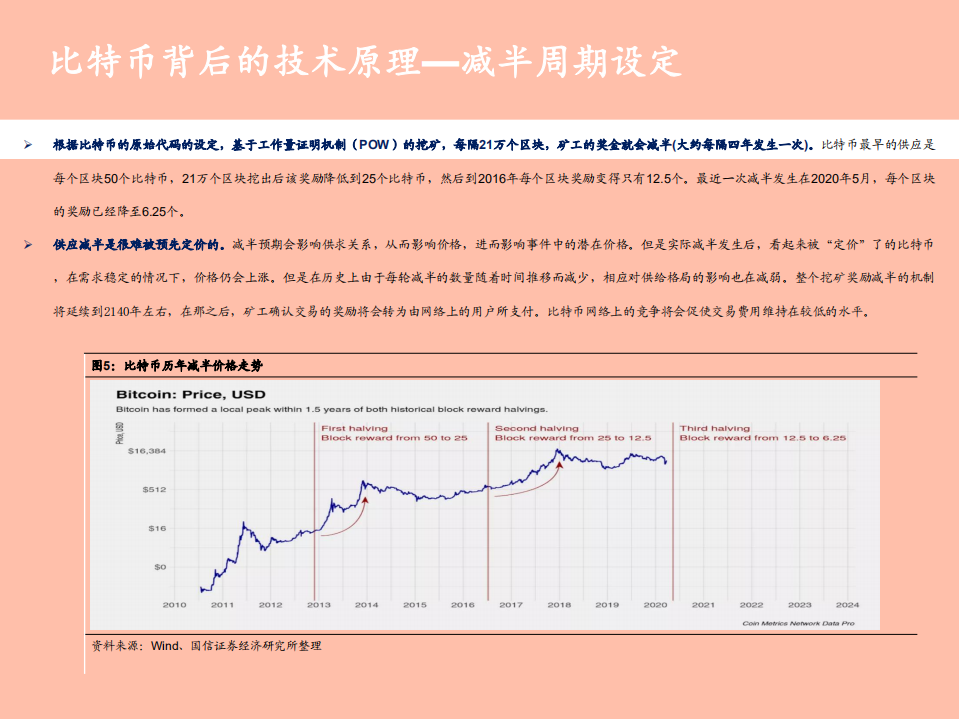Click the 资料来源 Wind source text
The width and height of the screenshot is (959, 719).
(x=204, y=647)
